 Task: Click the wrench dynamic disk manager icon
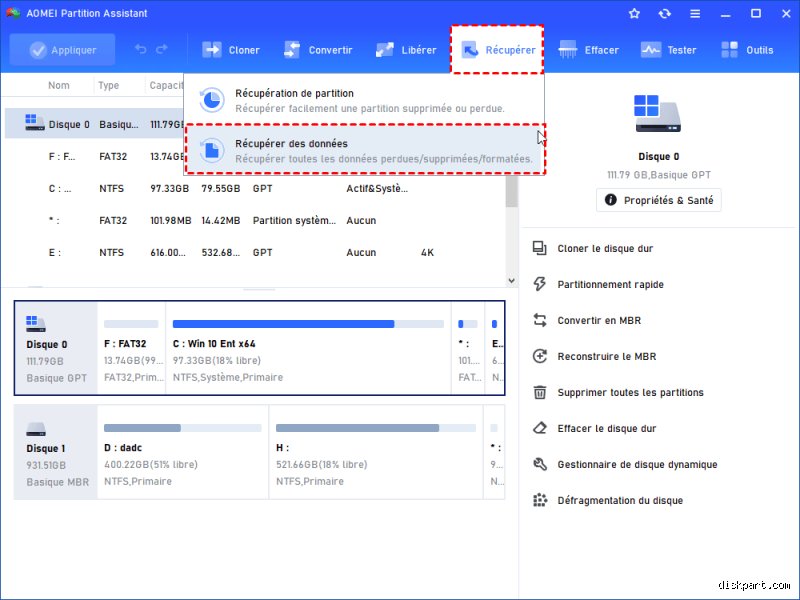[x=540, y=464]
